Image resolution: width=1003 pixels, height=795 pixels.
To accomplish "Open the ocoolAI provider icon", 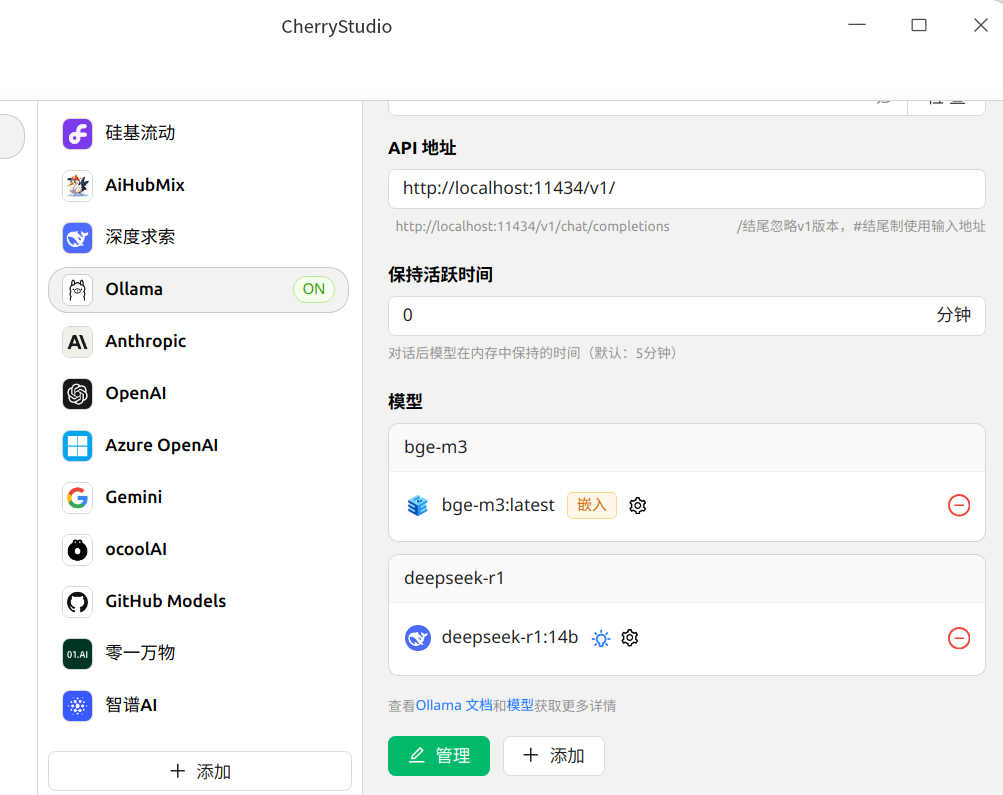I will click(77, 549).
